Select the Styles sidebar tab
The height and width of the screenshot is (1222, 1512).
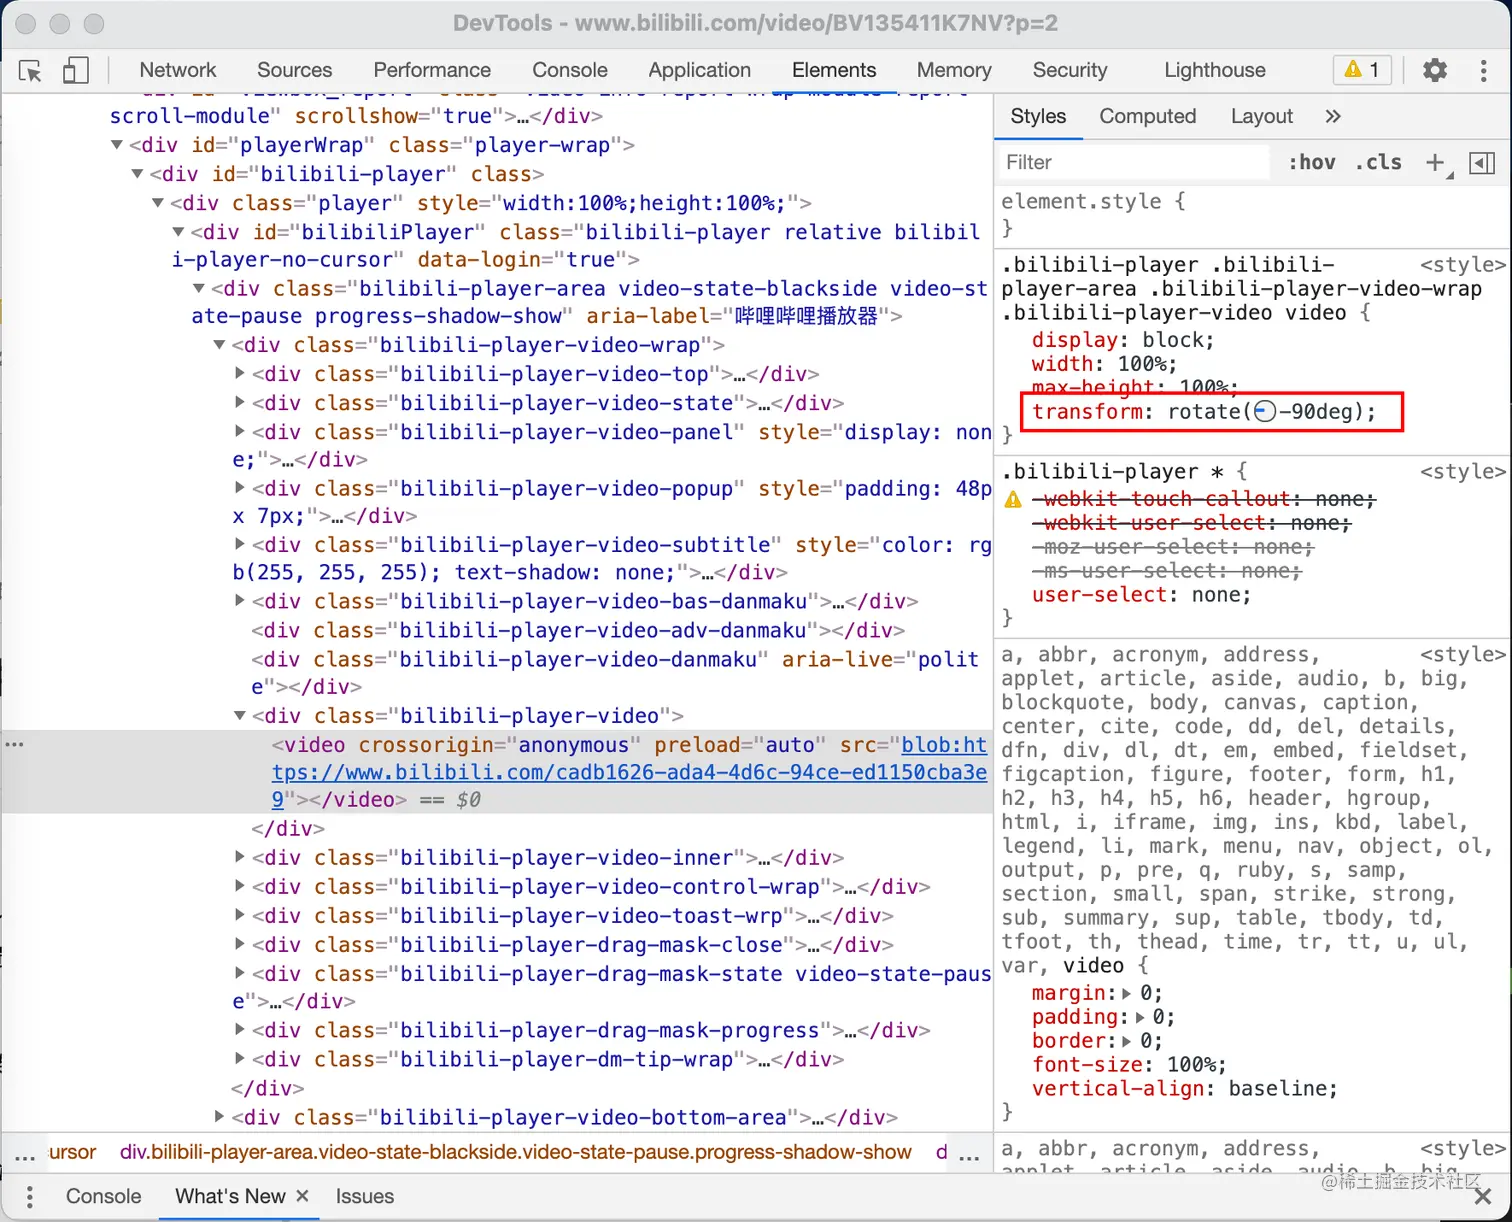tap(1038, 116)
